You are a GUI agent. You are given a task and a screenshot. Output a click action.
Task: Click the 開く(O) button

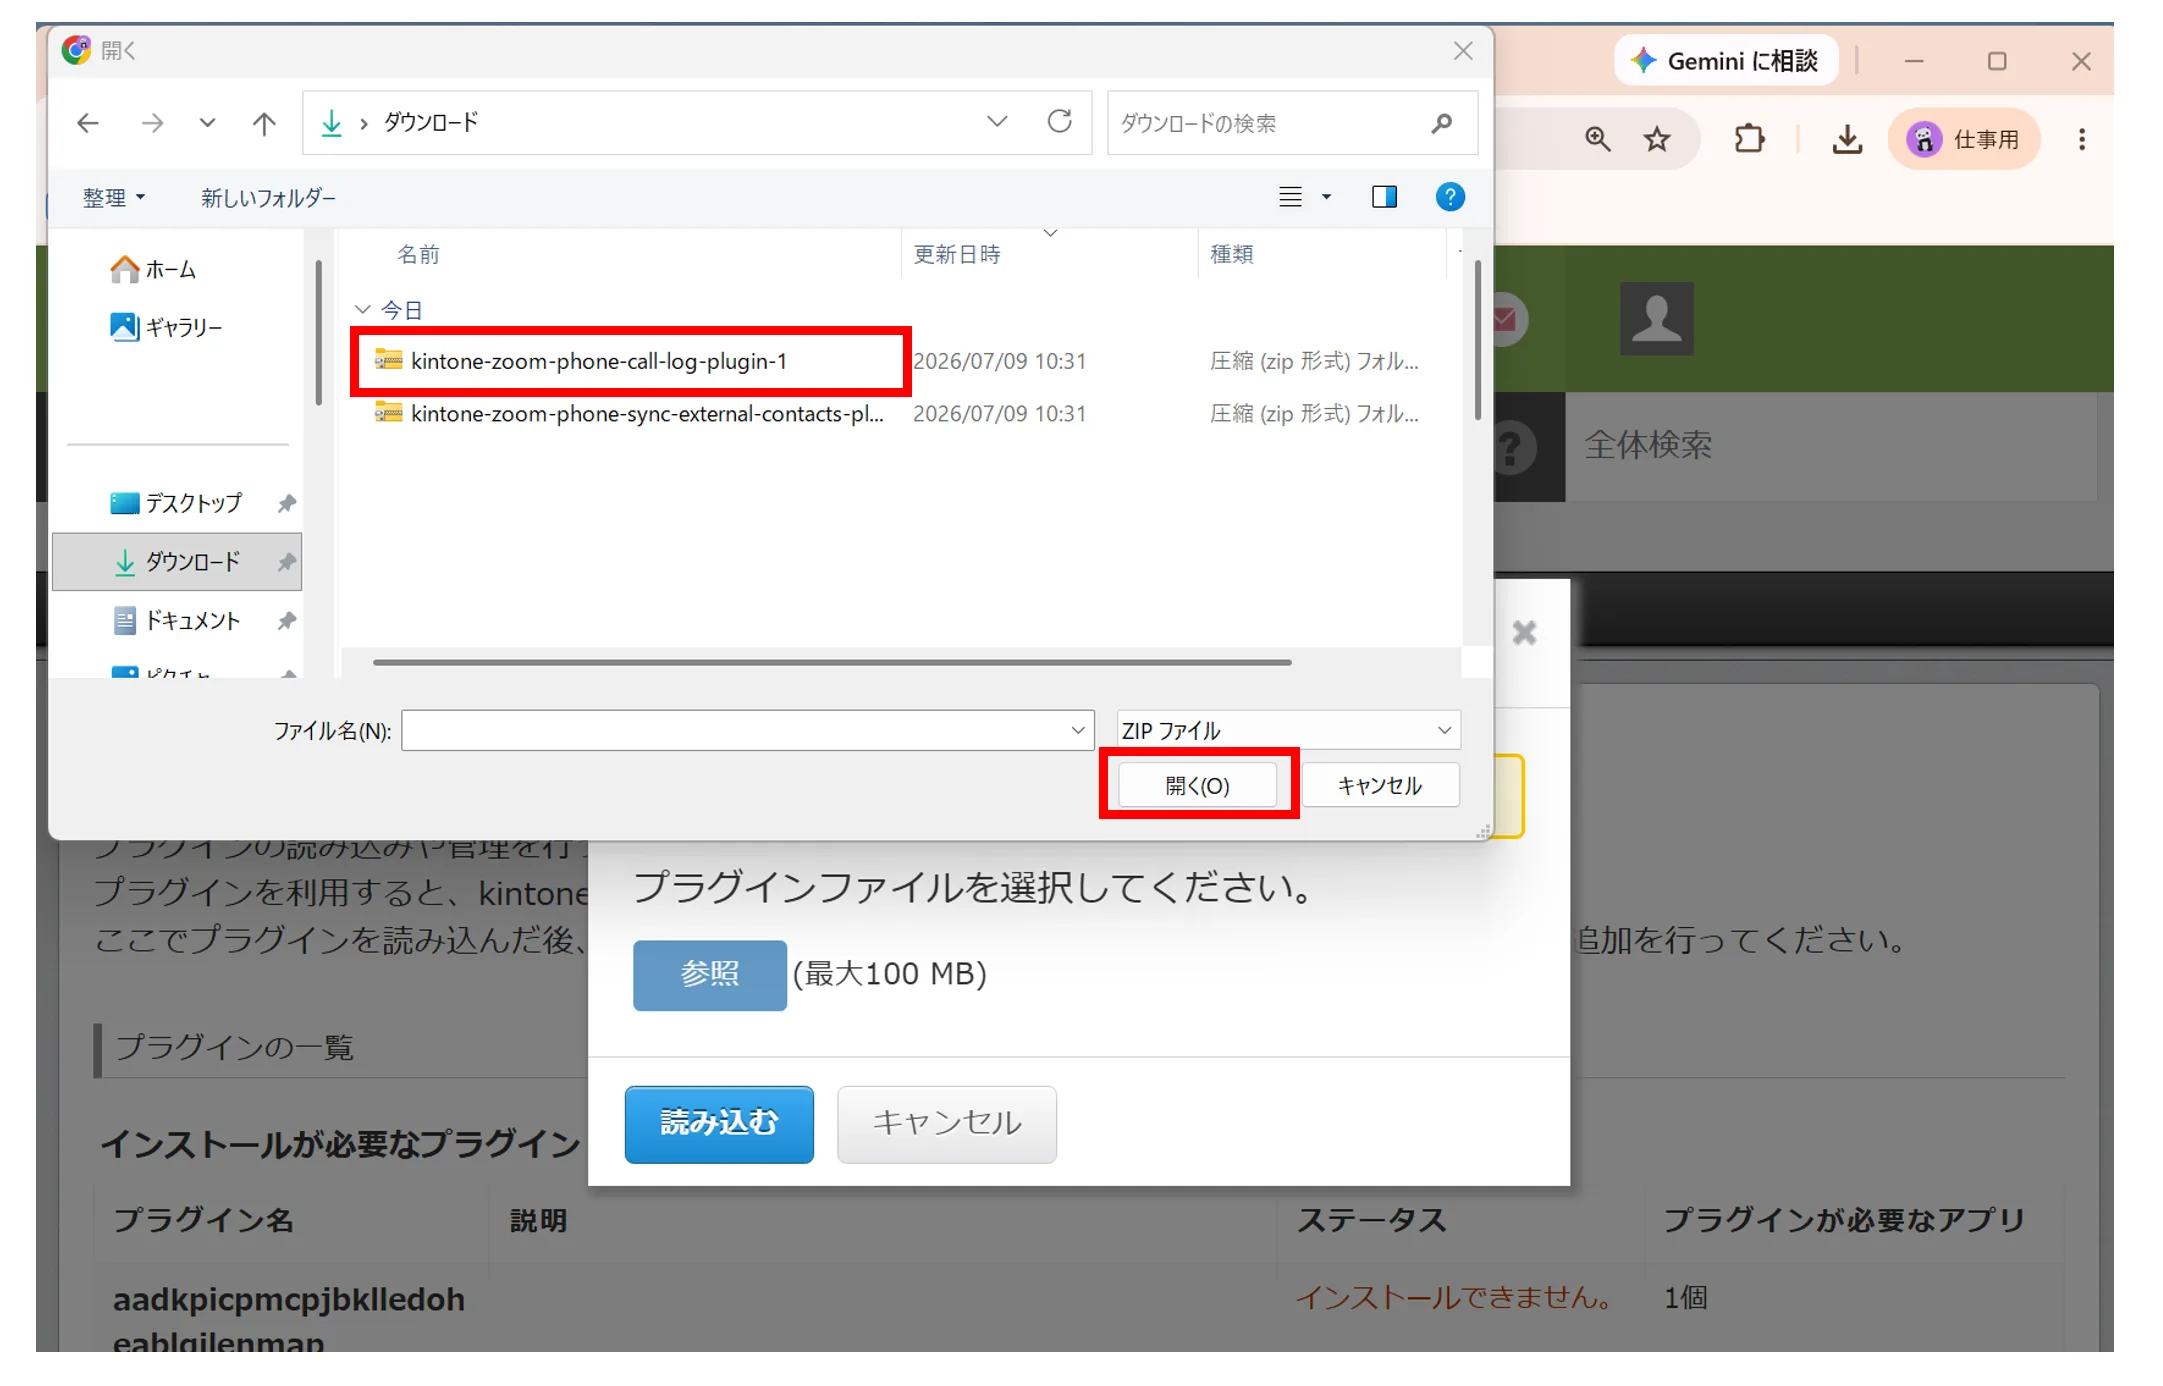(x=1197, y=785)
